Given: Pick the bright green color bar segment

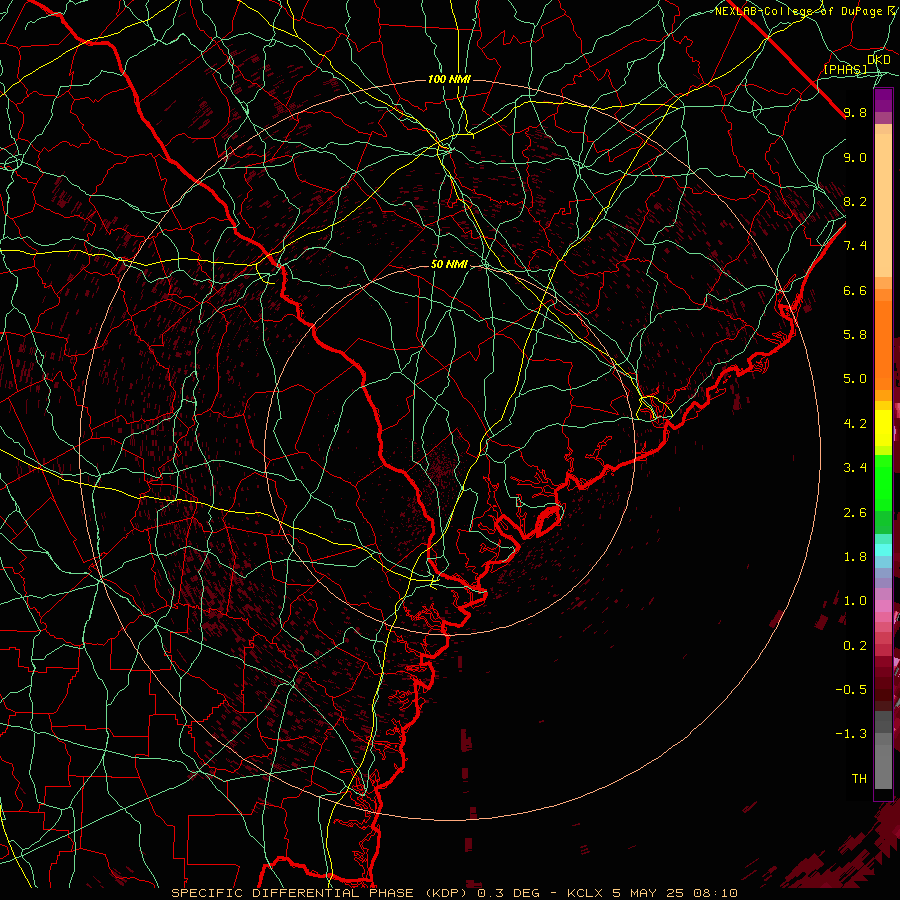Looking at the screenshot, I should 883,482.
